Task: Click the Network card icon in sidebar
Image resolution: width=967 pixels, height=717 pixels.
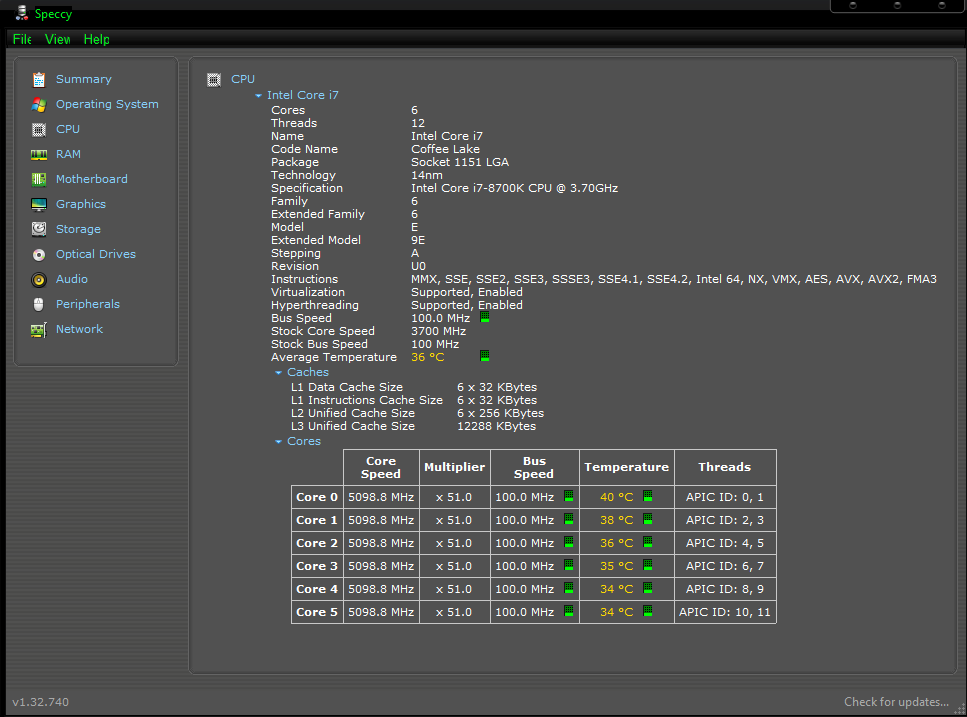Action: click(x=39, y=330)
